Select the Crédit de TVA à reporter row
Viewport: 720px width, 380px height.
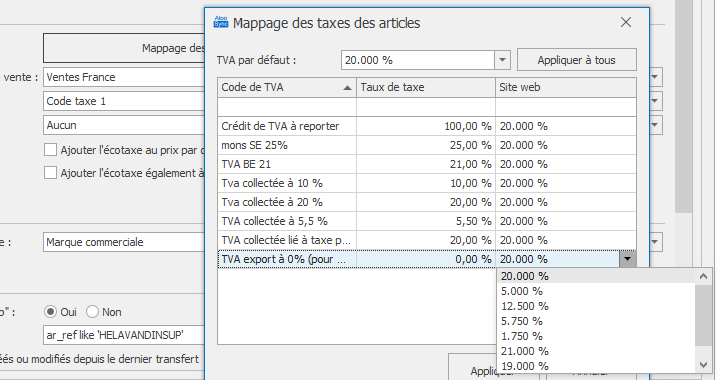(x=427, y=126)
